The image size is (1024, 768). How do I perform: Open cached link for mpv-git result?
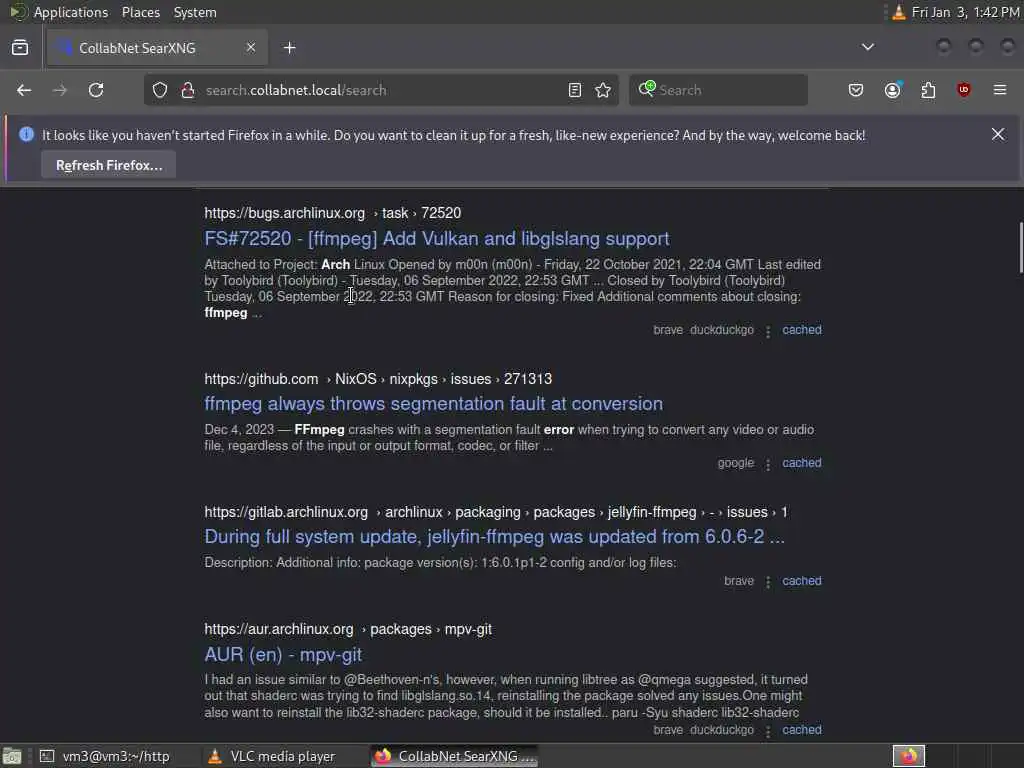(802, 730)
